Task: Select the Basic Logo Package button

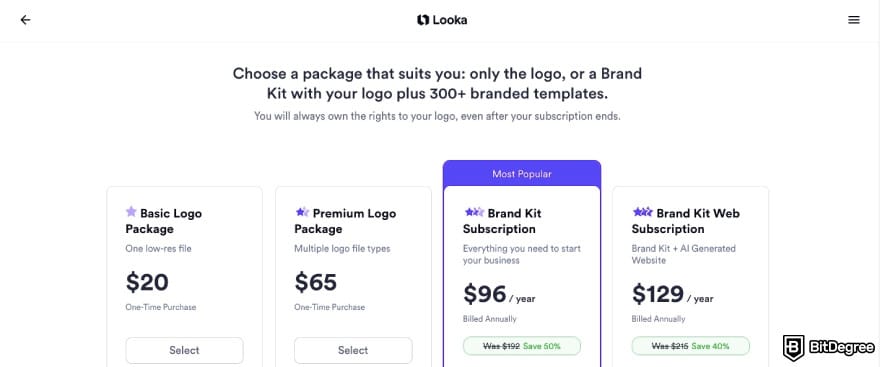Action: (185, 350)
